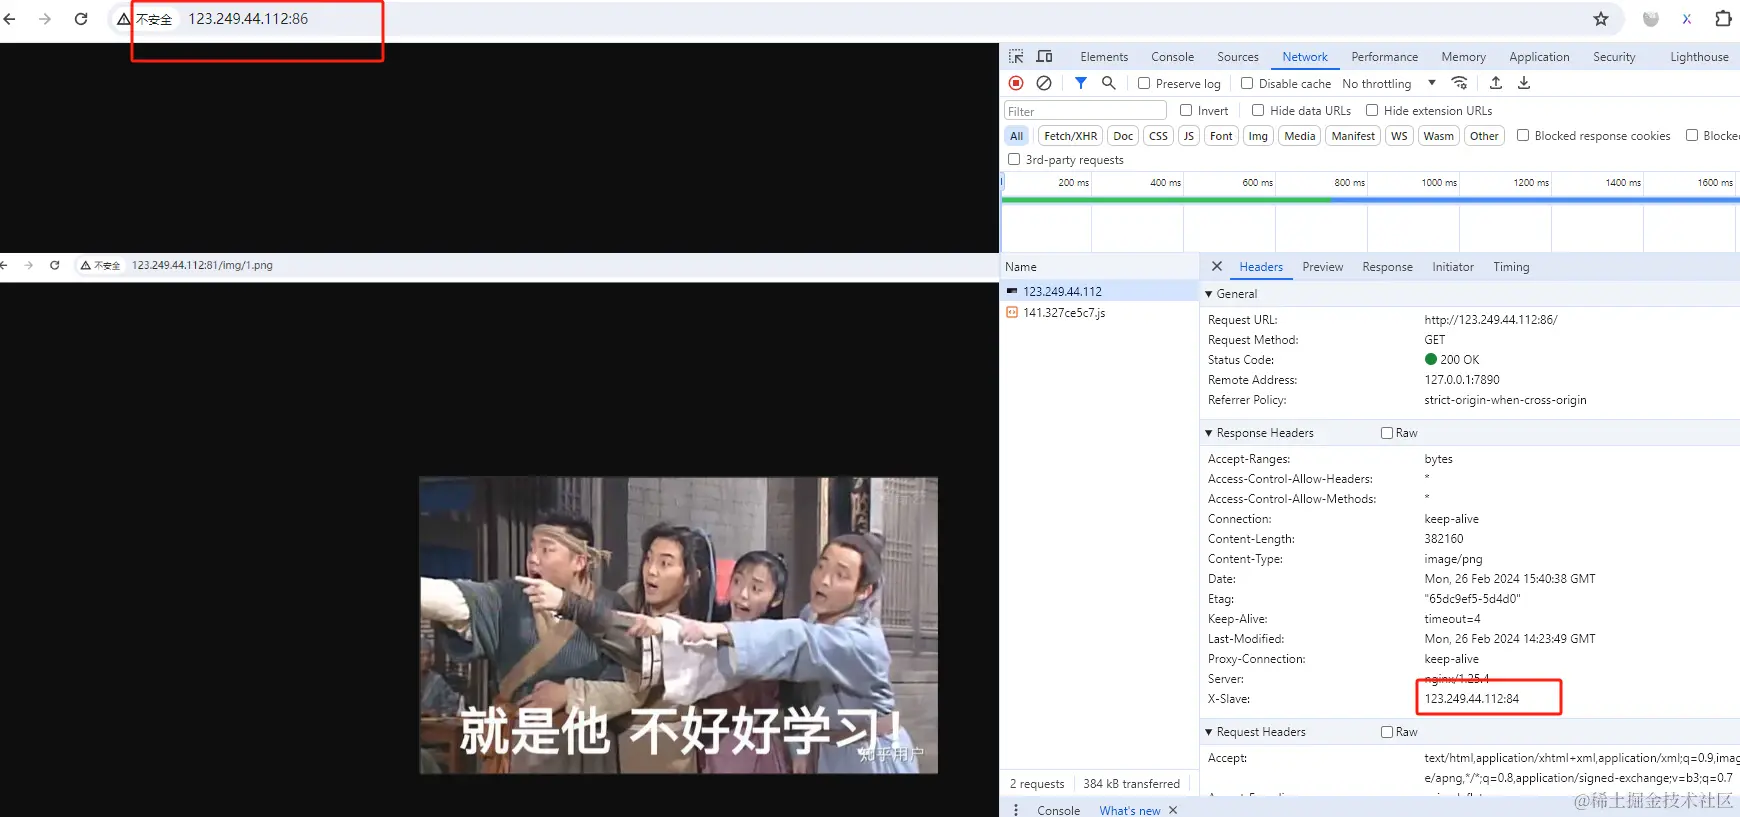Click the not-secure warning icon beside 123.249.44.112:86
This screenshot has width=1740, height=817.
pos(124,19)
